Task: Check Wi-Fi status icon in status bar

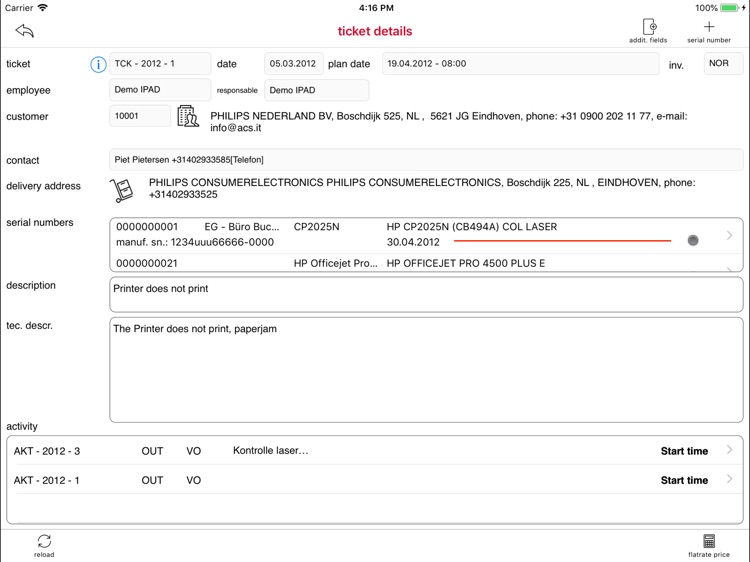Action: tap(43, 8)
